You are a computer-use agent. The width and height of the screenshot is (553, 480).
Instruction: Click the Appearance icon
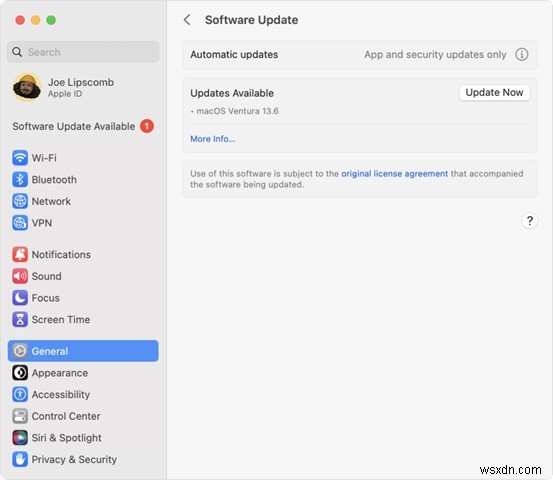coord(20,373)
